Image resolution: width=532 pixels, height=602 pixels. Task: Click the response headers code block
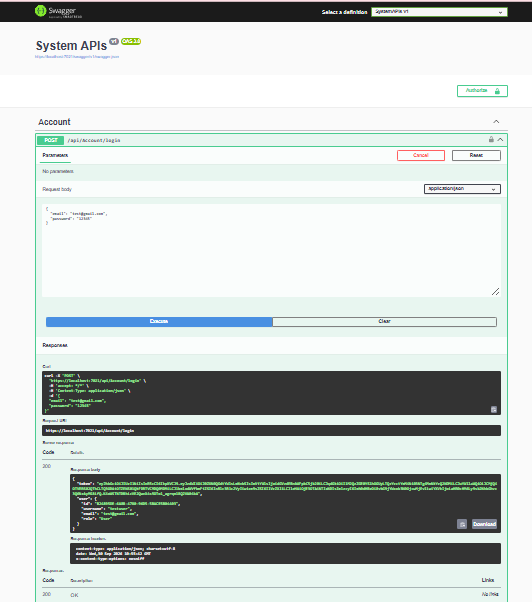(285, 554)
